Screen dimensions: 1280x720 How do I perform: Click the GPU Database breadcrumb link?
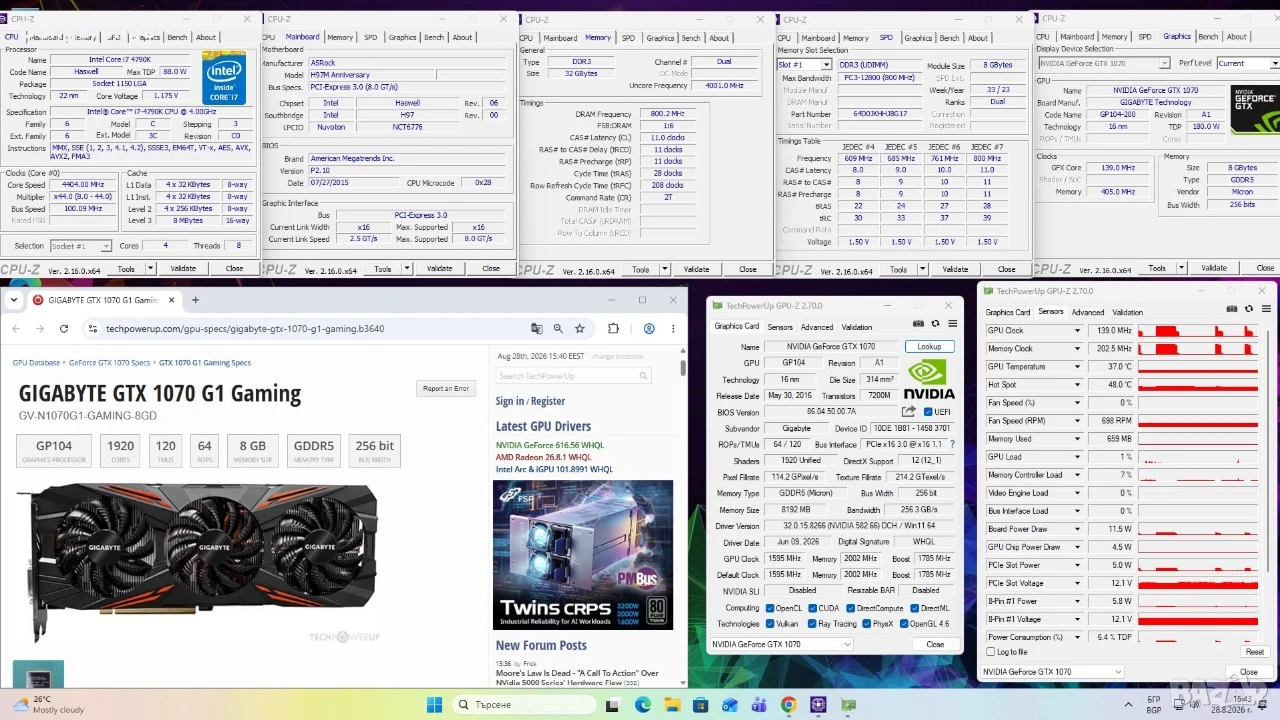pos(37,363)
